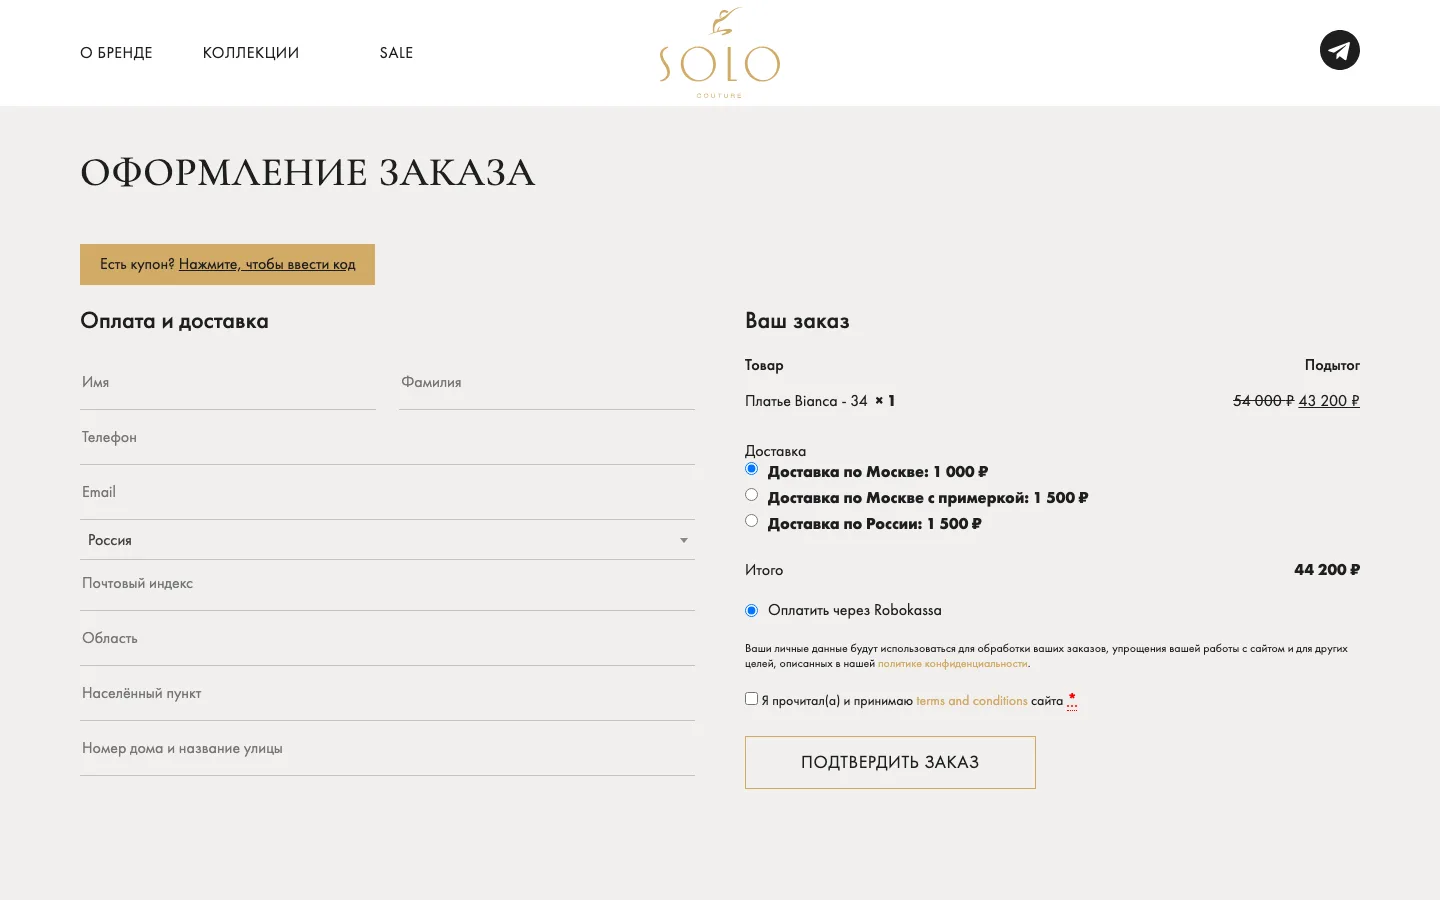
Task: Click the SOLO Couture logo
Action: [x=719, y=53]
